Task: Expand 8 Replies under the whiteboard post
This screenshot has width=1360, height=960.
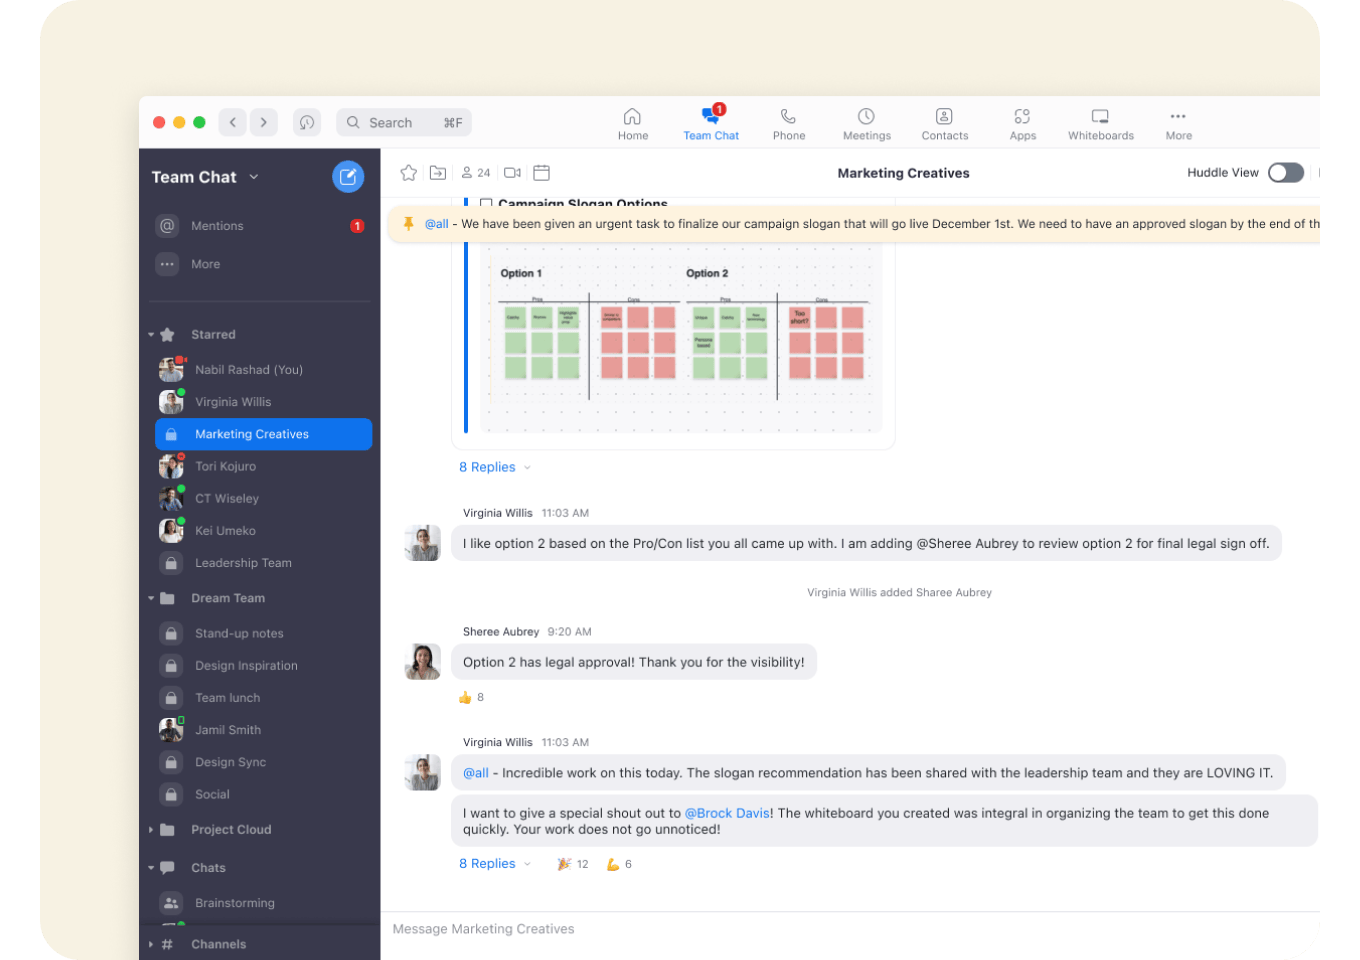Action: pyautogui.click(x=488, y=467)
